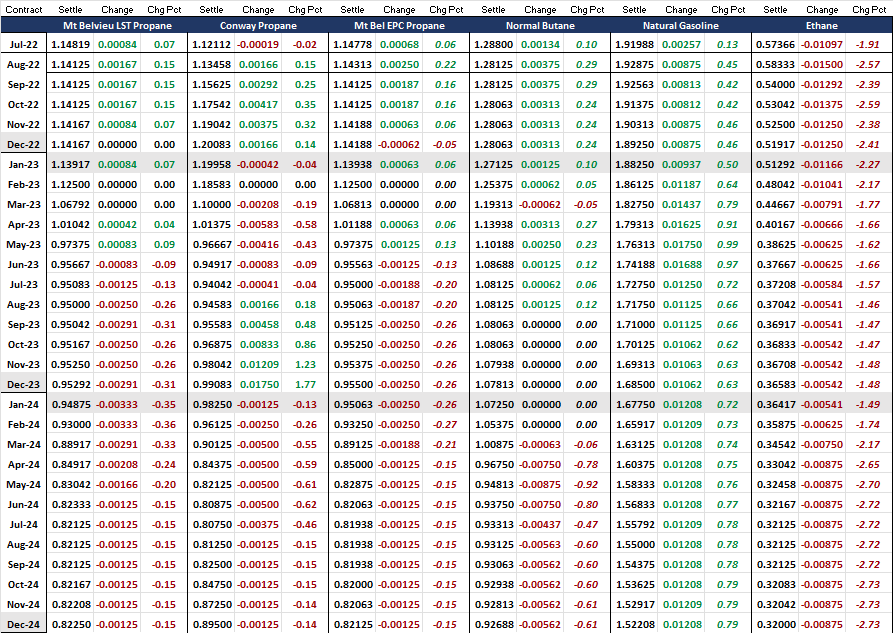This screenshot has width=893, height=633.
Task: Click Apr-24 Normal Butane Chg Pct -0.78
Action: [x=585, y=465]
